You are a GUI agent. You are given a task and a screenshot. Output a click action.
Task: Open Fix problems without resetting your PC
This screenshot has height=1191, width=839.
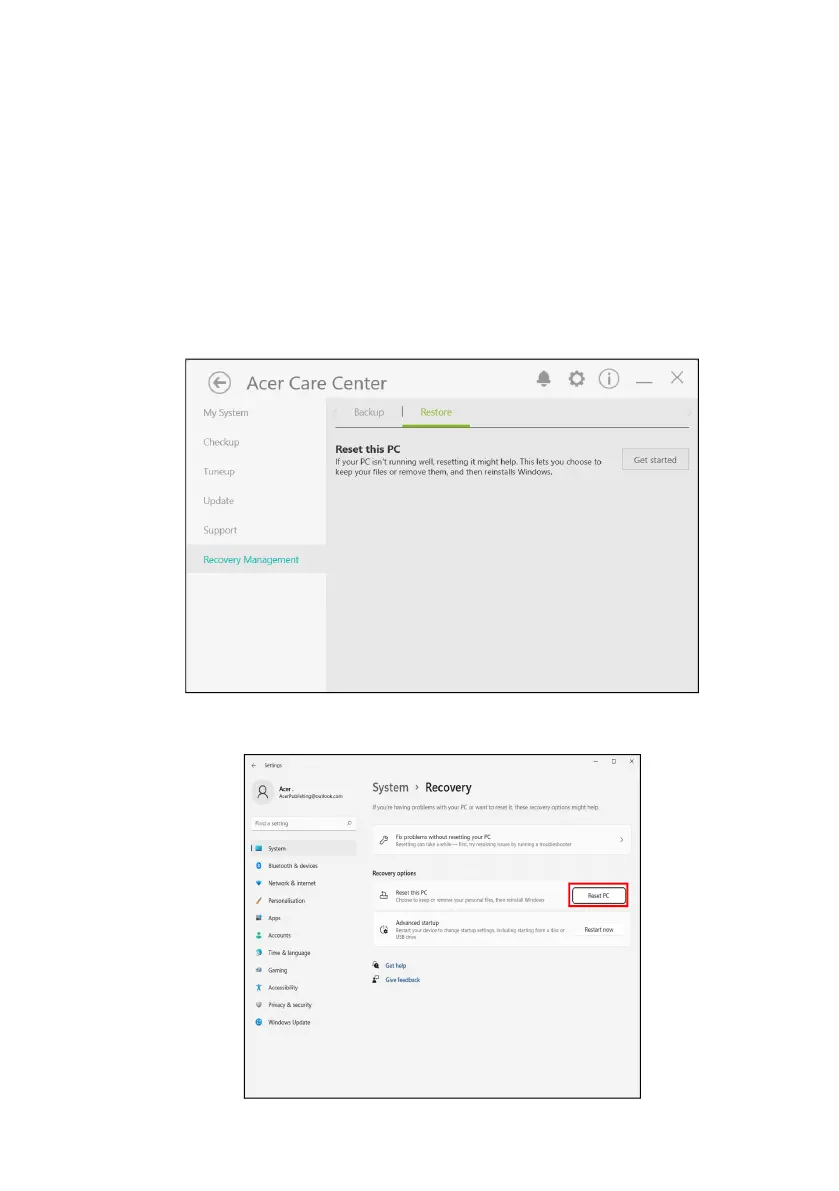click(x=502, y=840)
